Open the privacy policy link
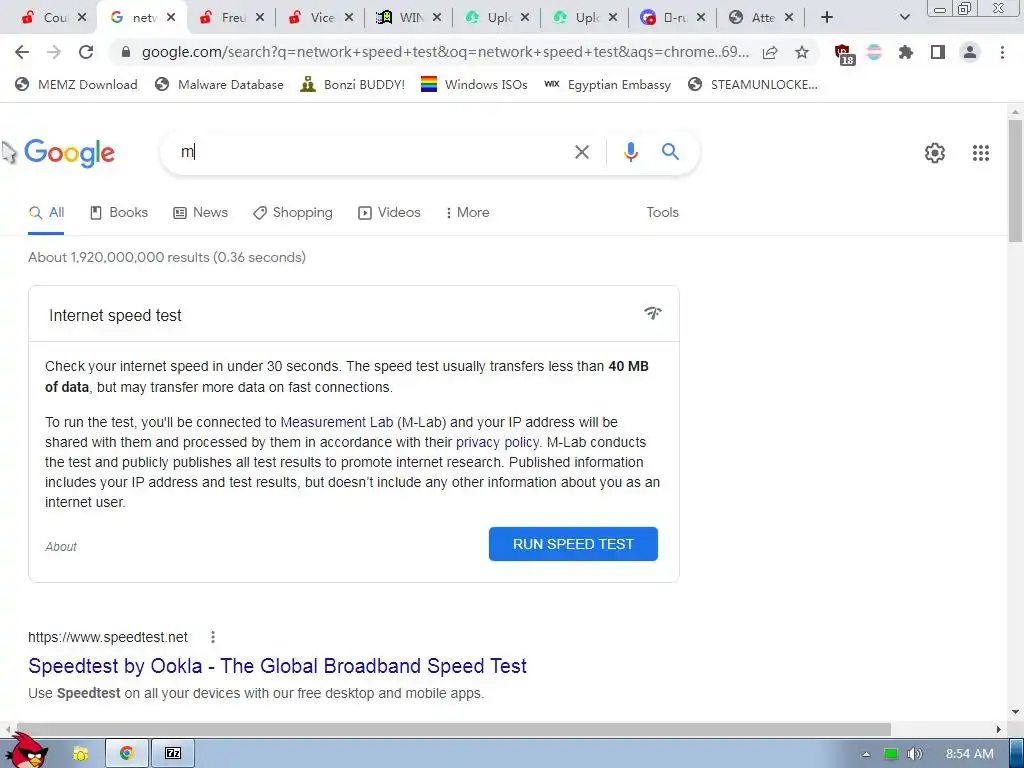The image size is (1024, 768). 498,442
